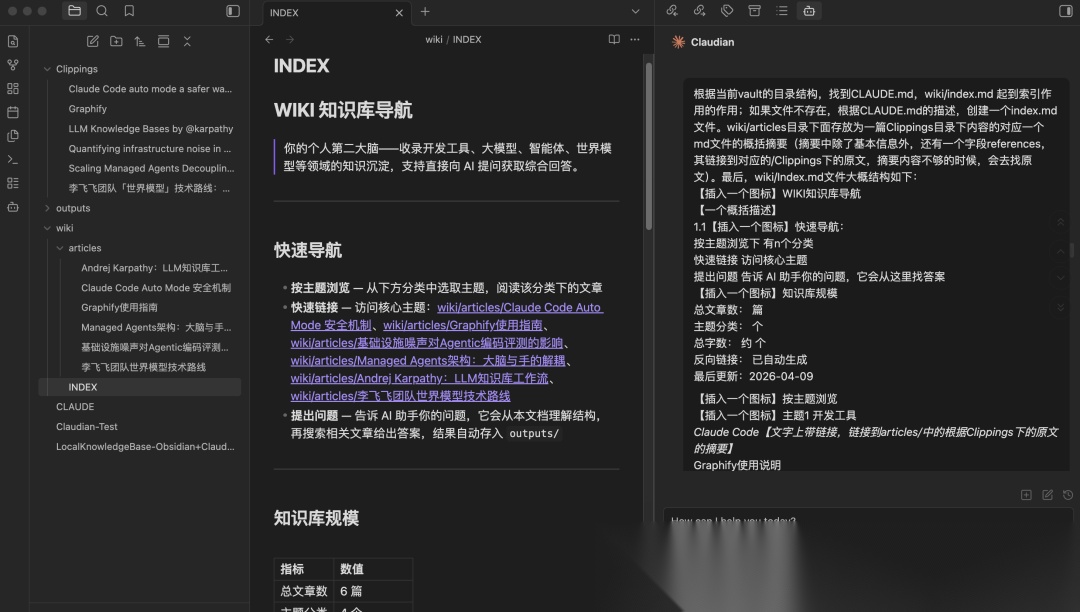Open 李飞飞团队世界模型技术路线 article in tree

pyautogui.click(x=143, y=367)
